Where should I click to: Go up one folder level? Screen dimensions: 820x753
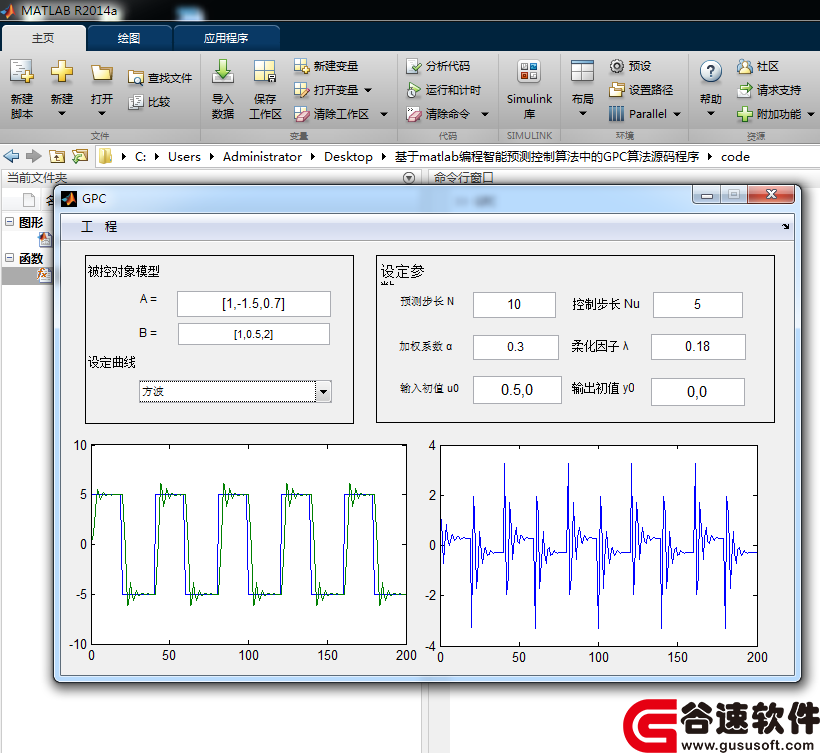pyautogui.click(x=57, y=156)
